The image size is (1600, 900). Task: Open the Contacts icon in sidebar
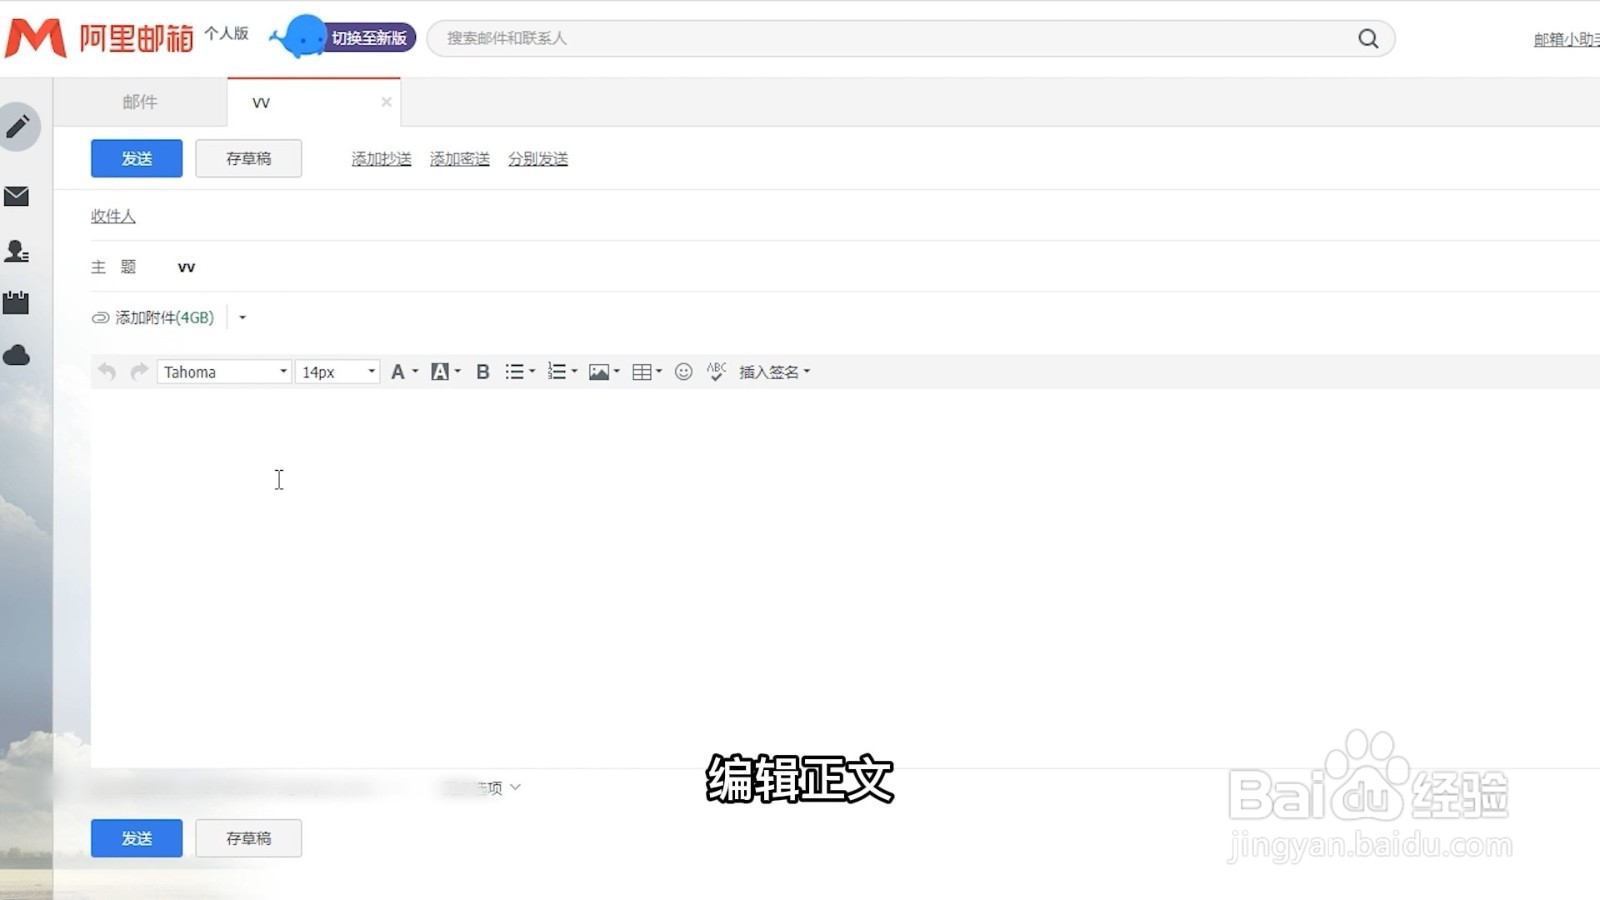[x=18, y=252]
